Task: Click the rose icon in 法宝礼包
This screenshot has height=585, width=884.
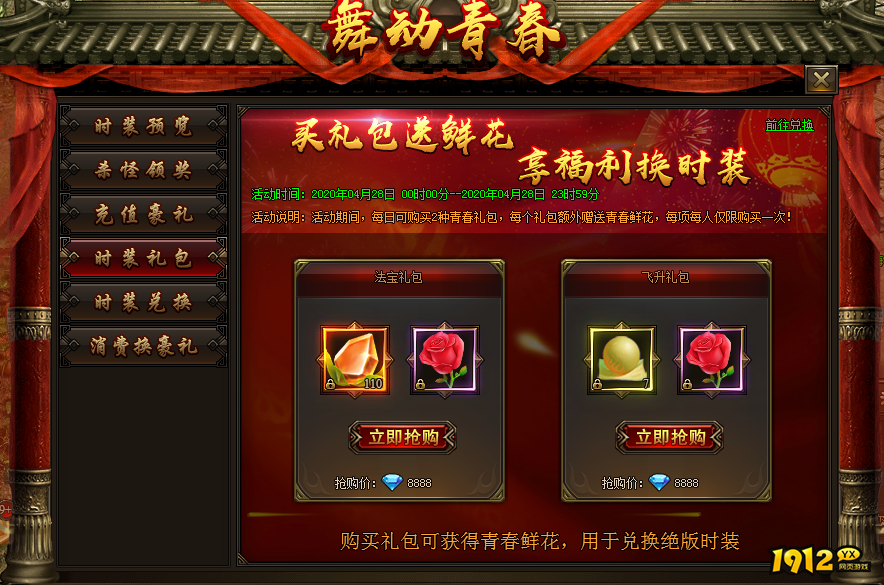Action: (445, 360)
